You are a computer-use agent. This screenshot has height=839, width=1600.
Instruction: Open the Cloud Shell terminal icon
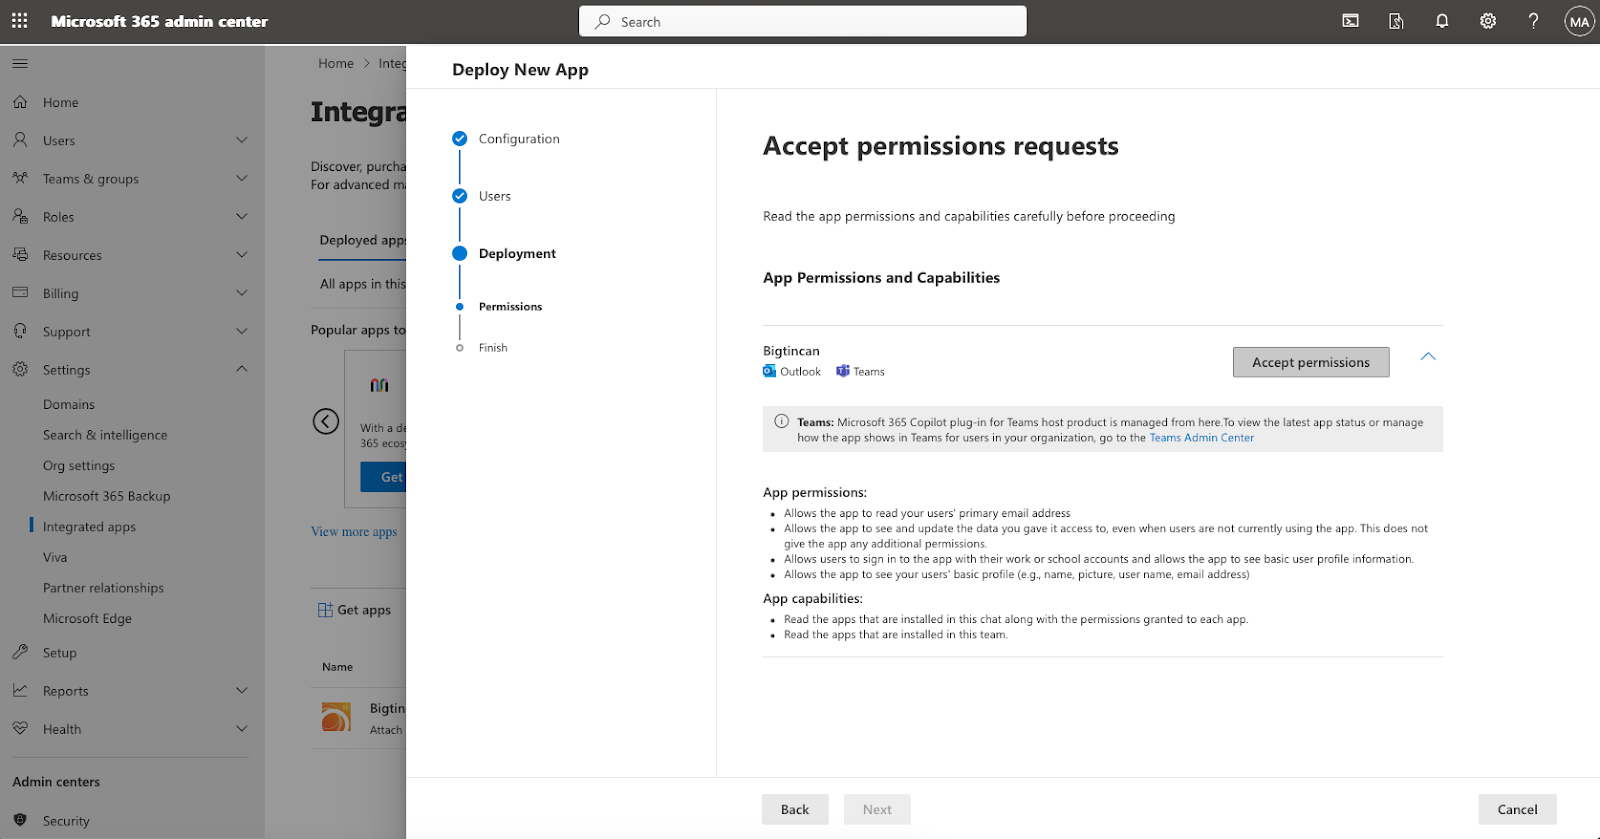[1350, 21]
